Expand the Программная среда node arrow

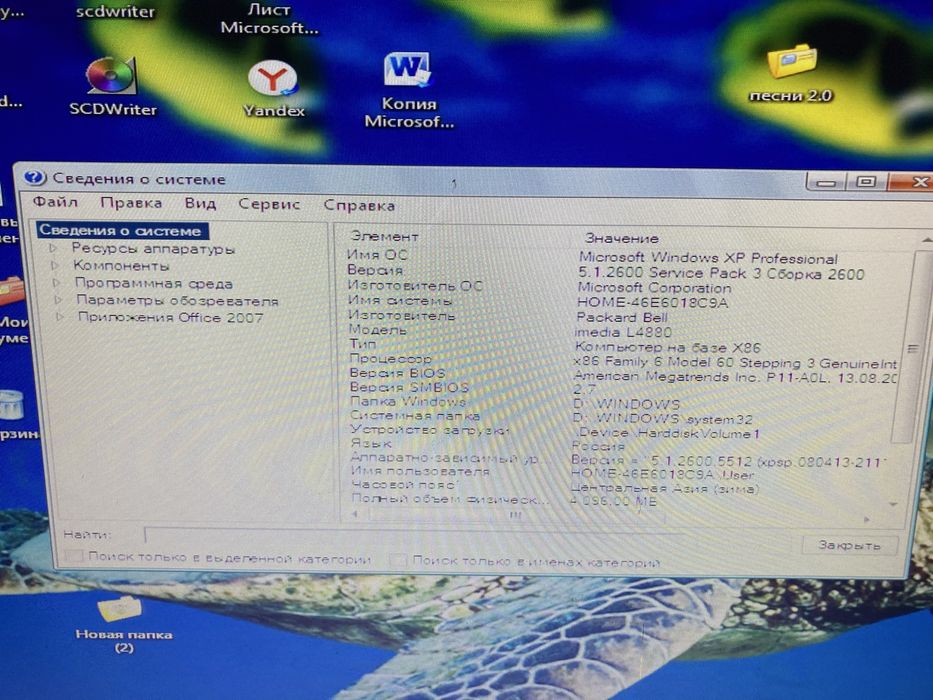click(x=57, y=282)
